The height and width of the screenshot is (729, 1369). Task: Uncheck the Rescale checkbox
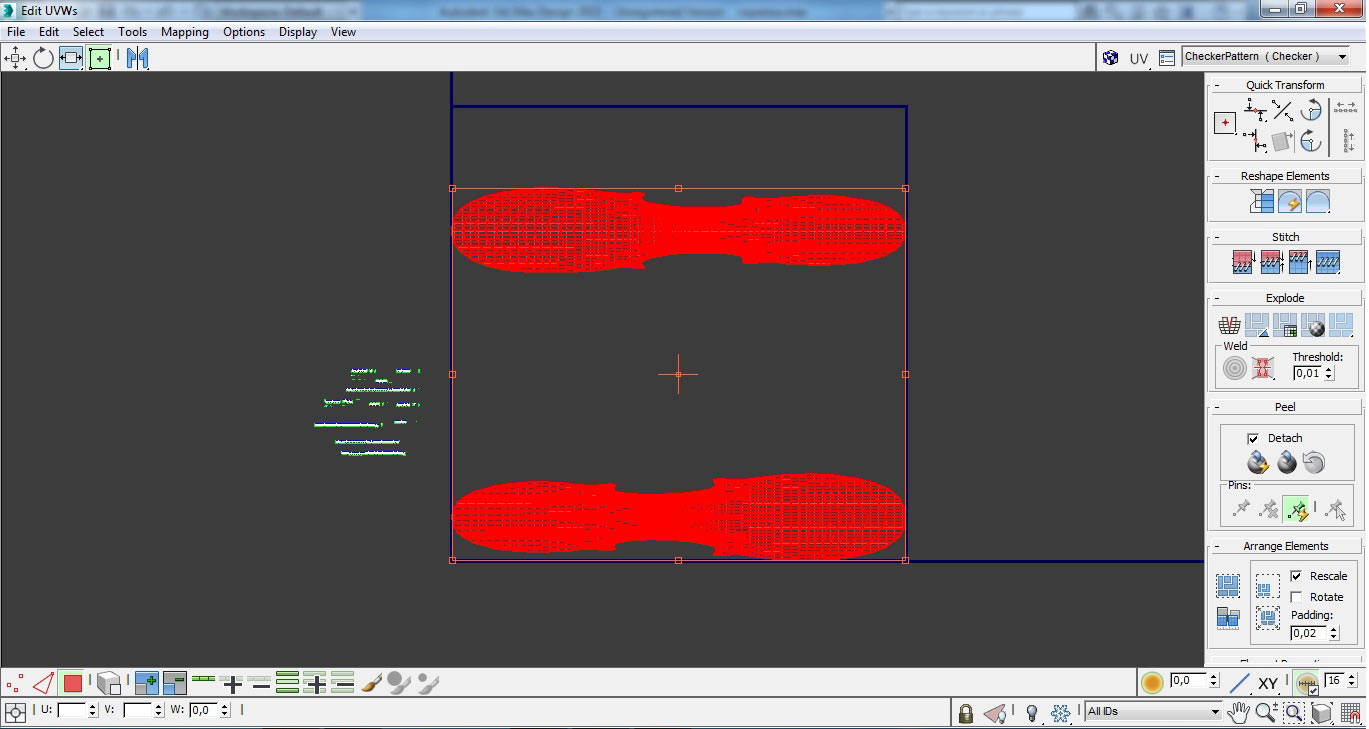(1296, 576)
